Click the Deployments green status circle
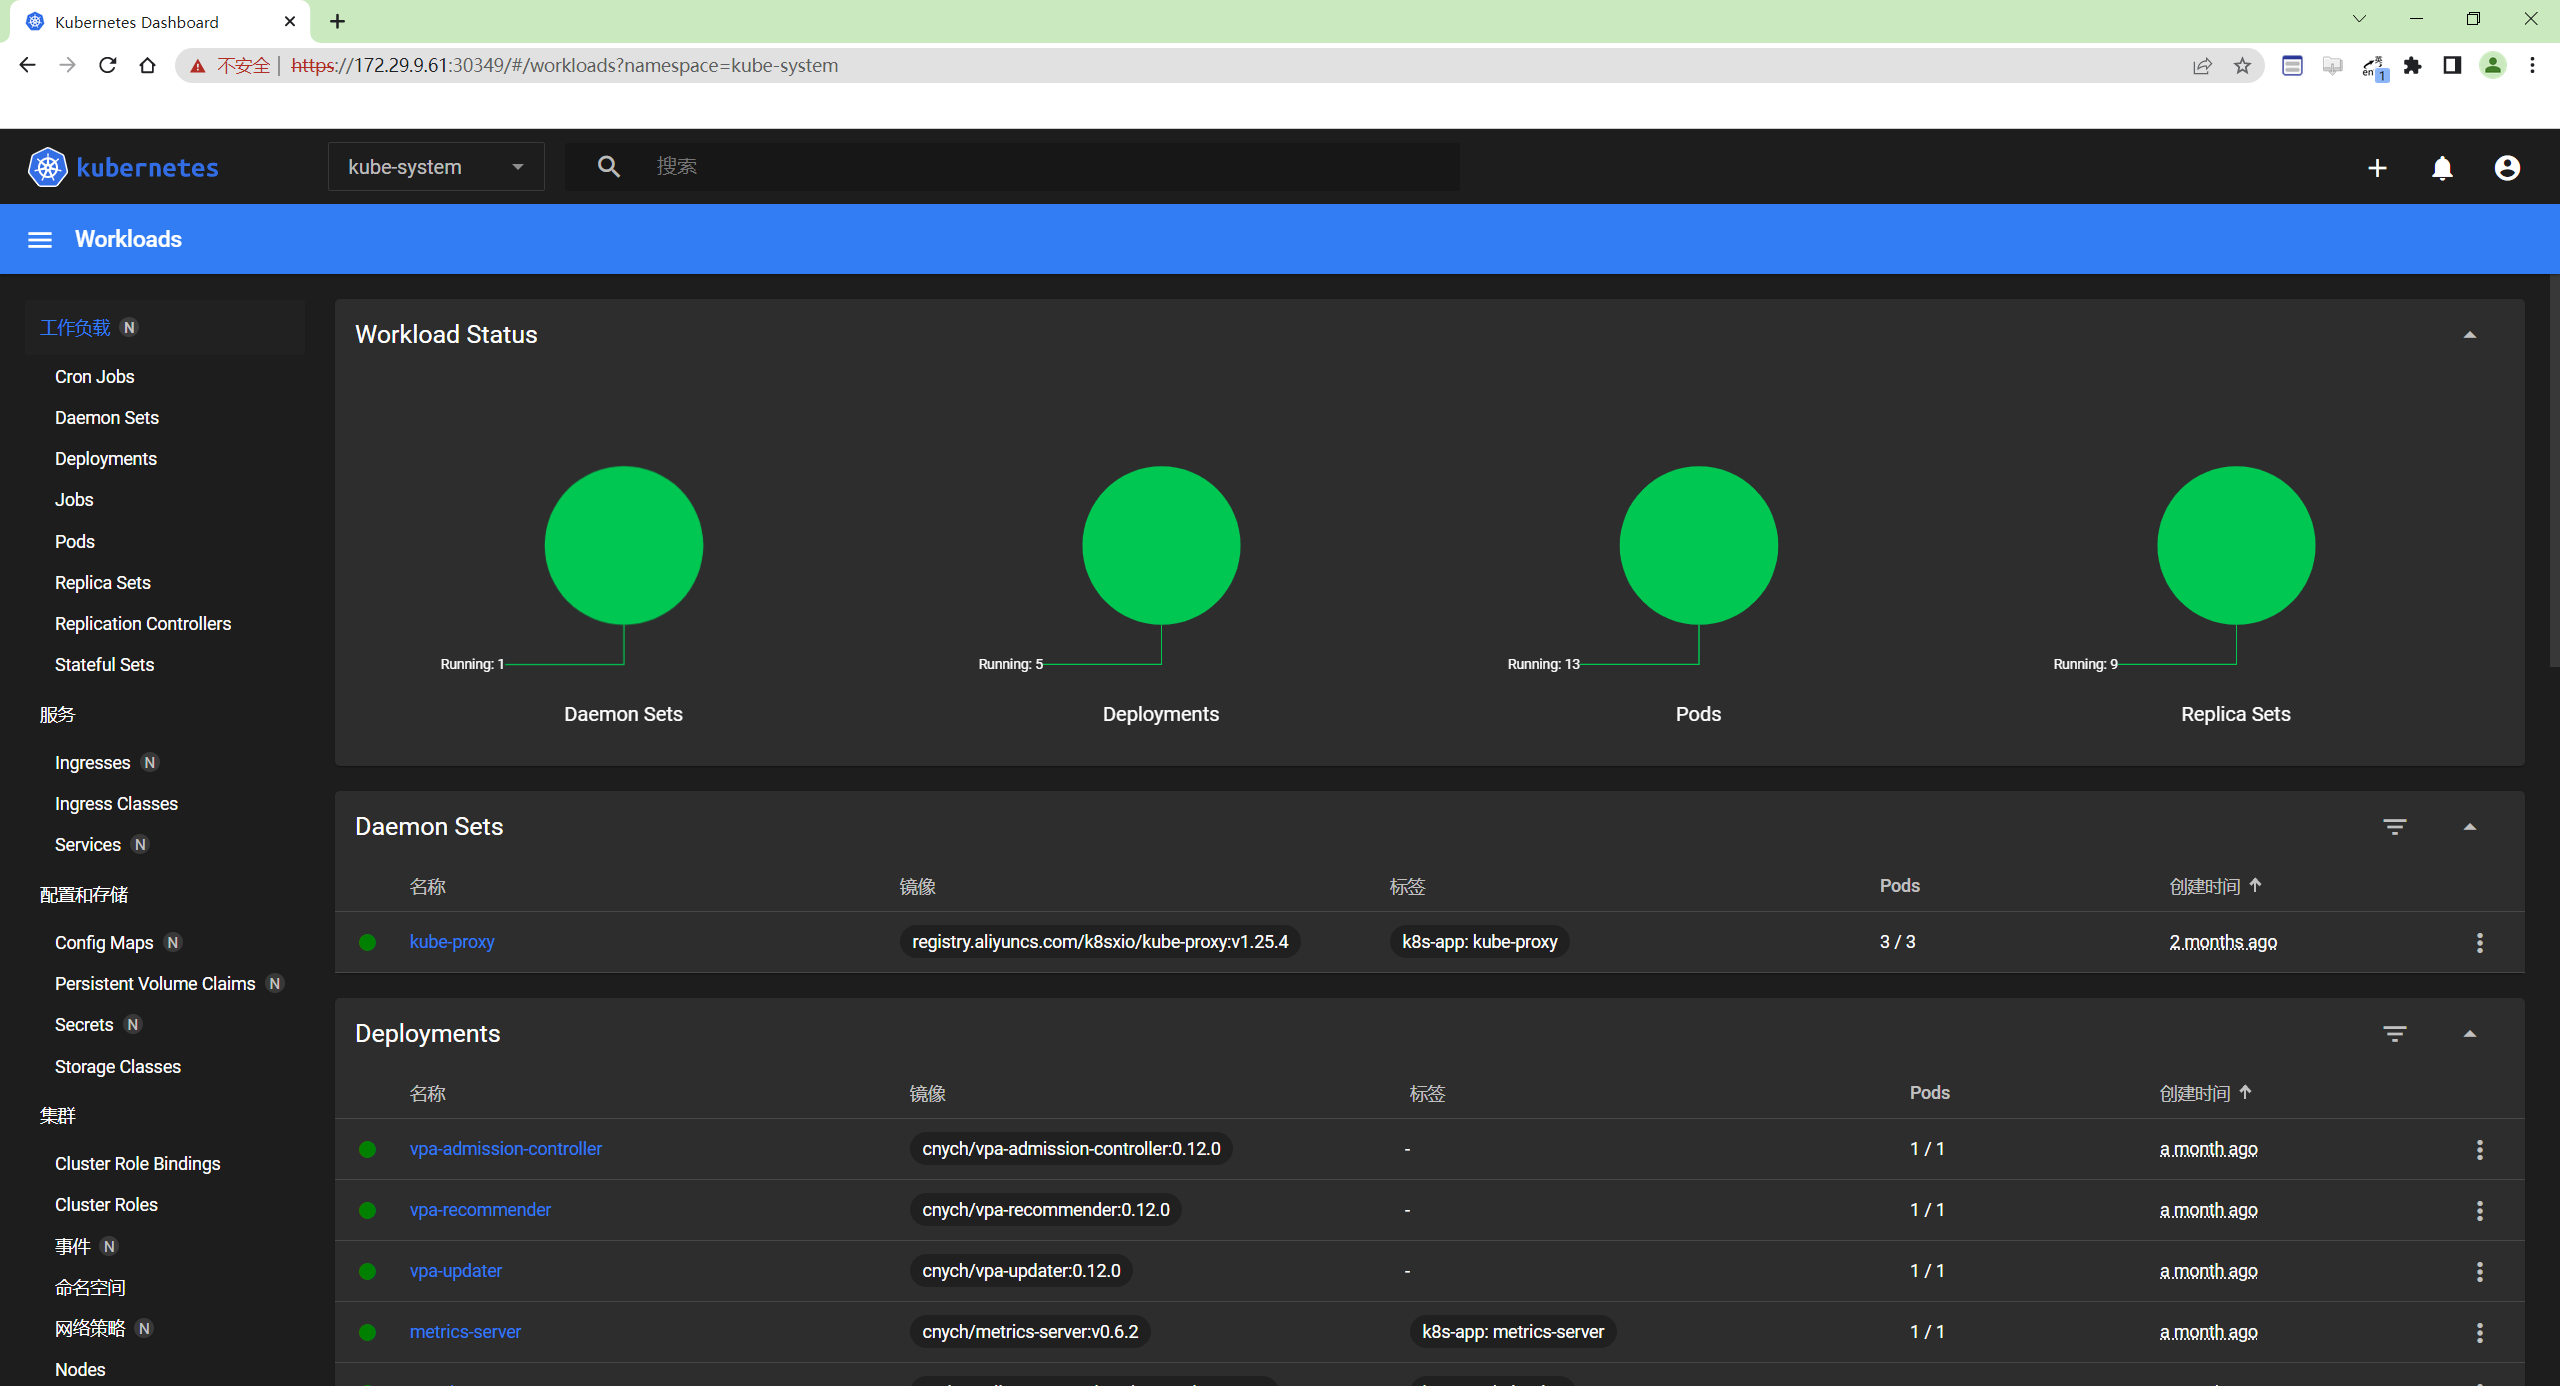 pyautogui.click(x=1161, y=545)
